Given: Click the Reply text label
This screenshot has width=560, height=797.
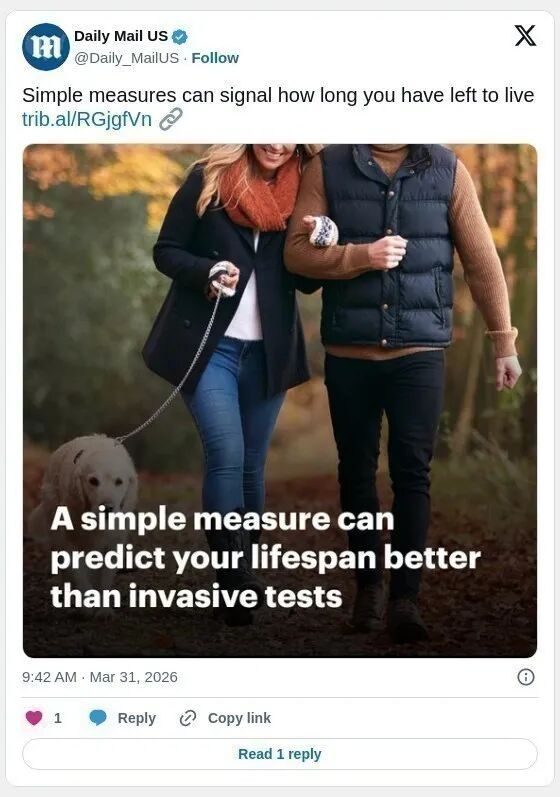Looking at the screenshot, I should [137, 718].
